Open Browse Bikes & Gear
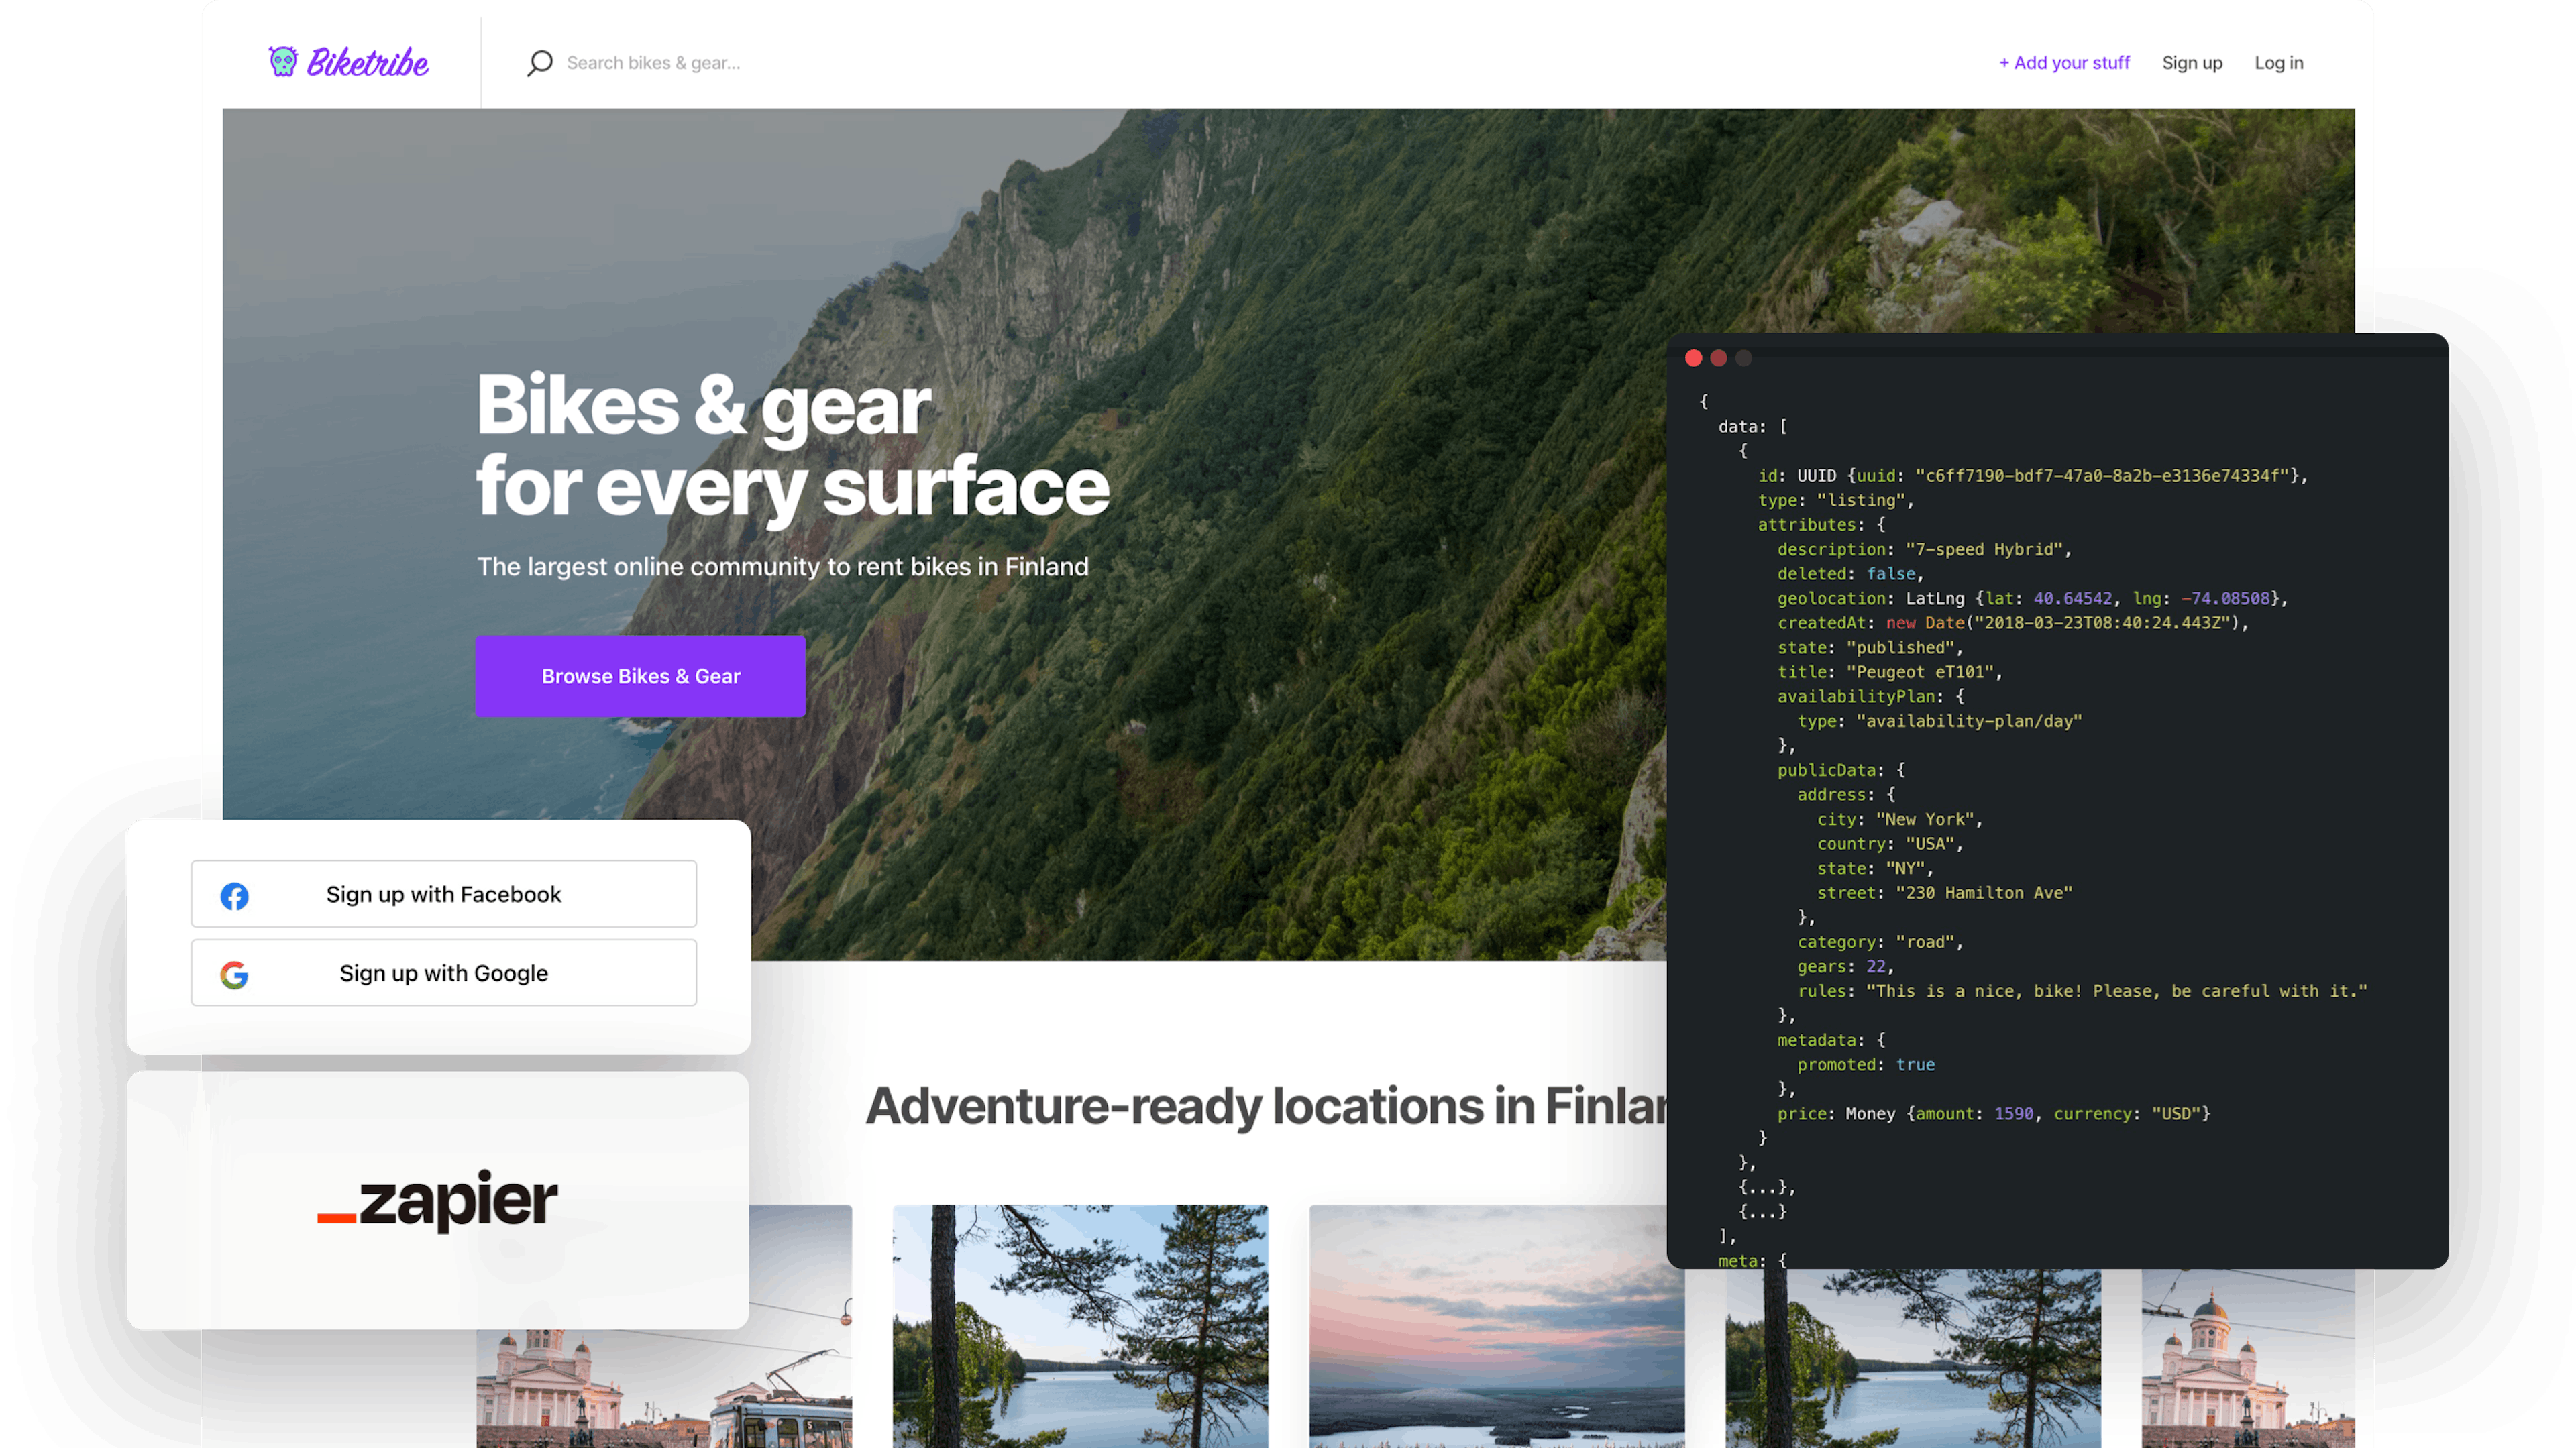This screenshot has height=1448, width=2576. [x=640, y=676]
